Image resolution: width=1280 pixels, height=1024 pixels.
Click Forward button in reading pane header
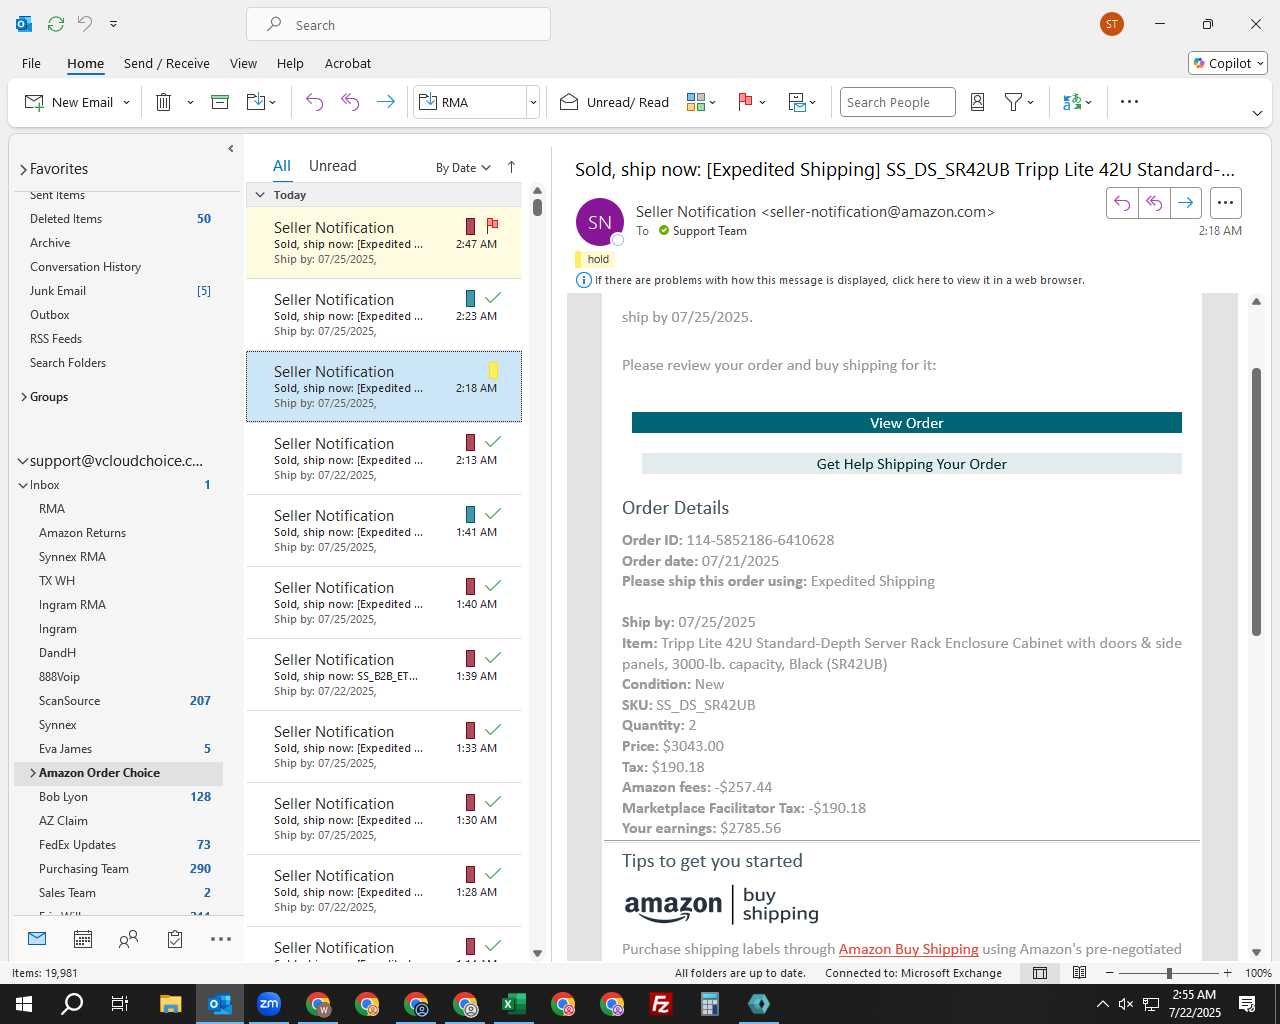click(x=1185, y=203)
